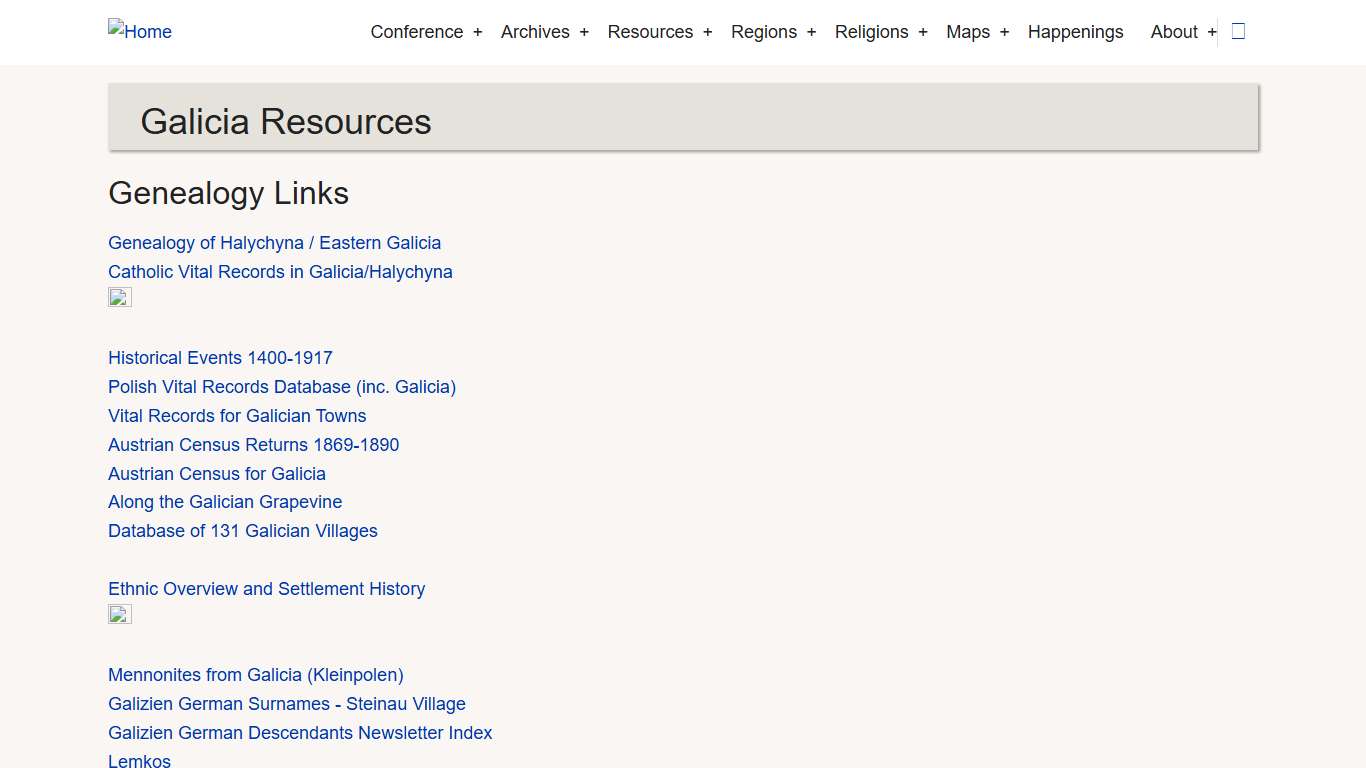Expand the Archives dropdown menu
The height and width of the screenshot is (768, 1366).
[x=535, y=31]
